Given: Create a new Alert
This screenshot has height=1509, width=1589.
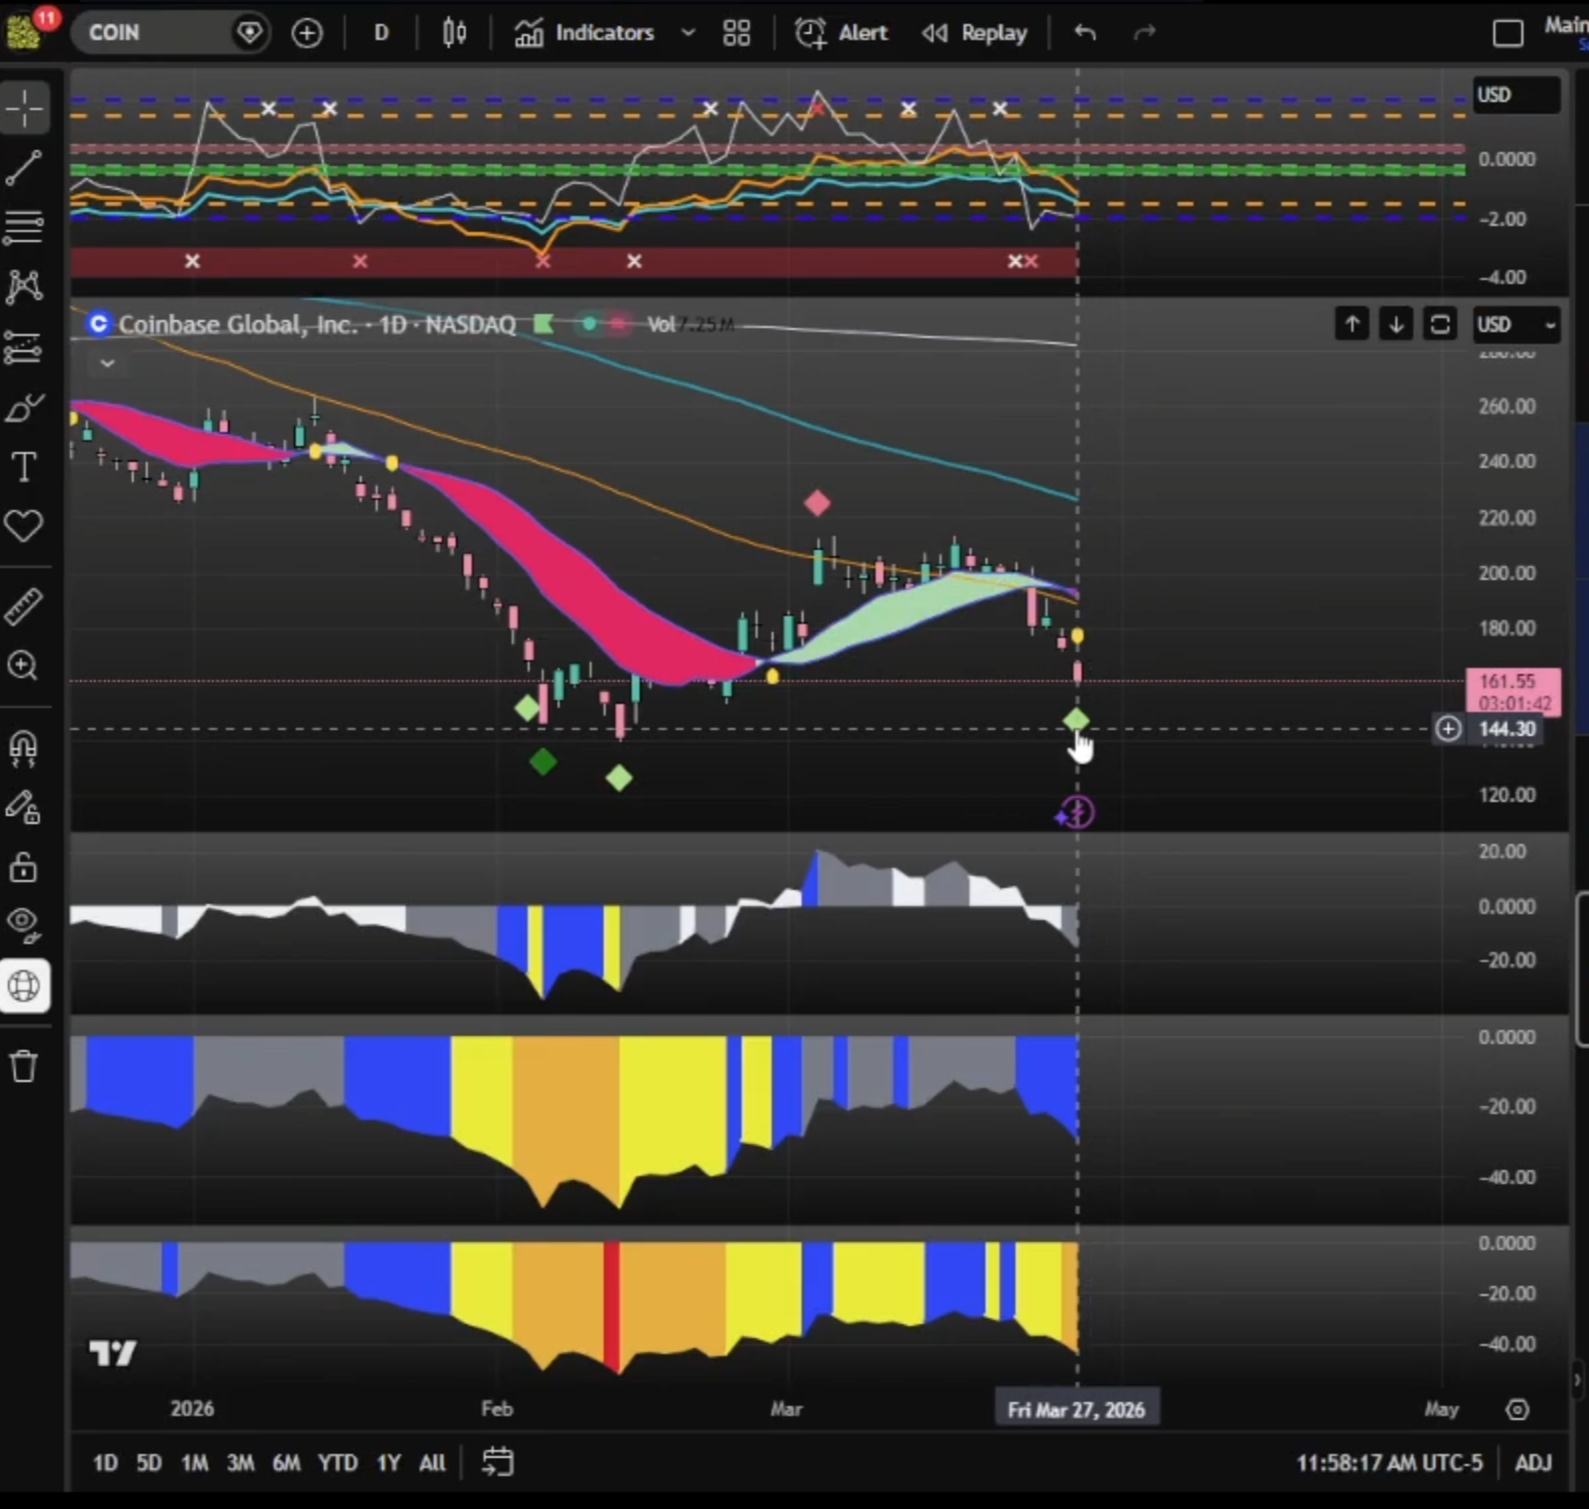Looking at the screenshot, I should (841, 33).
